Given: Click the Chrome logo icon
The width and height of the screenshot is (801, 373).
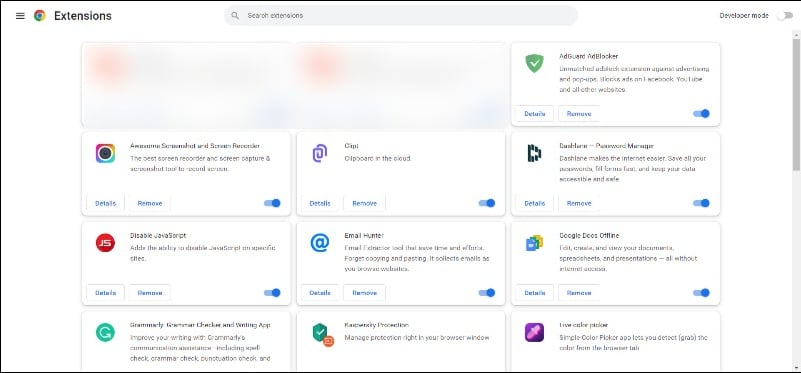Looking at the screenshot, I should coord(39,16).
